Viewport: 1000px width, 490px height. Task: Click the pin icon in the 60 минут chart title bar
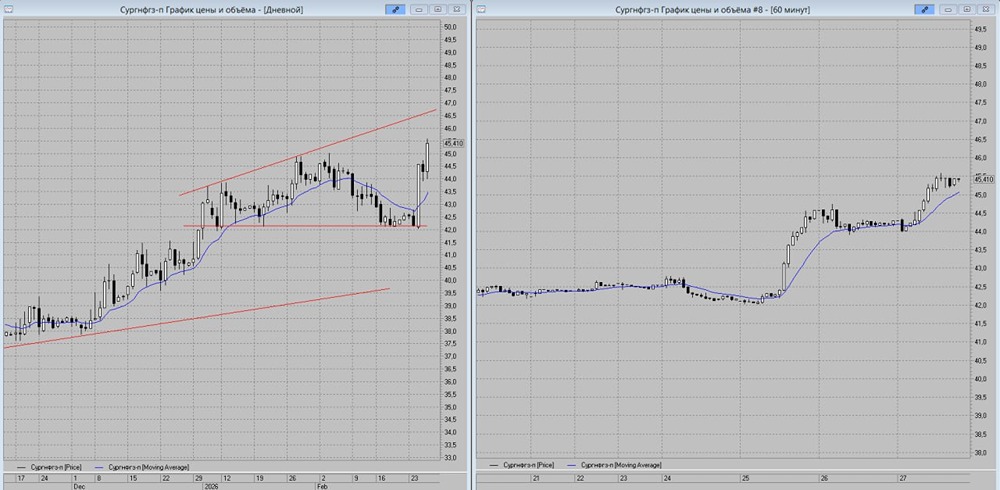pos(924,9)
